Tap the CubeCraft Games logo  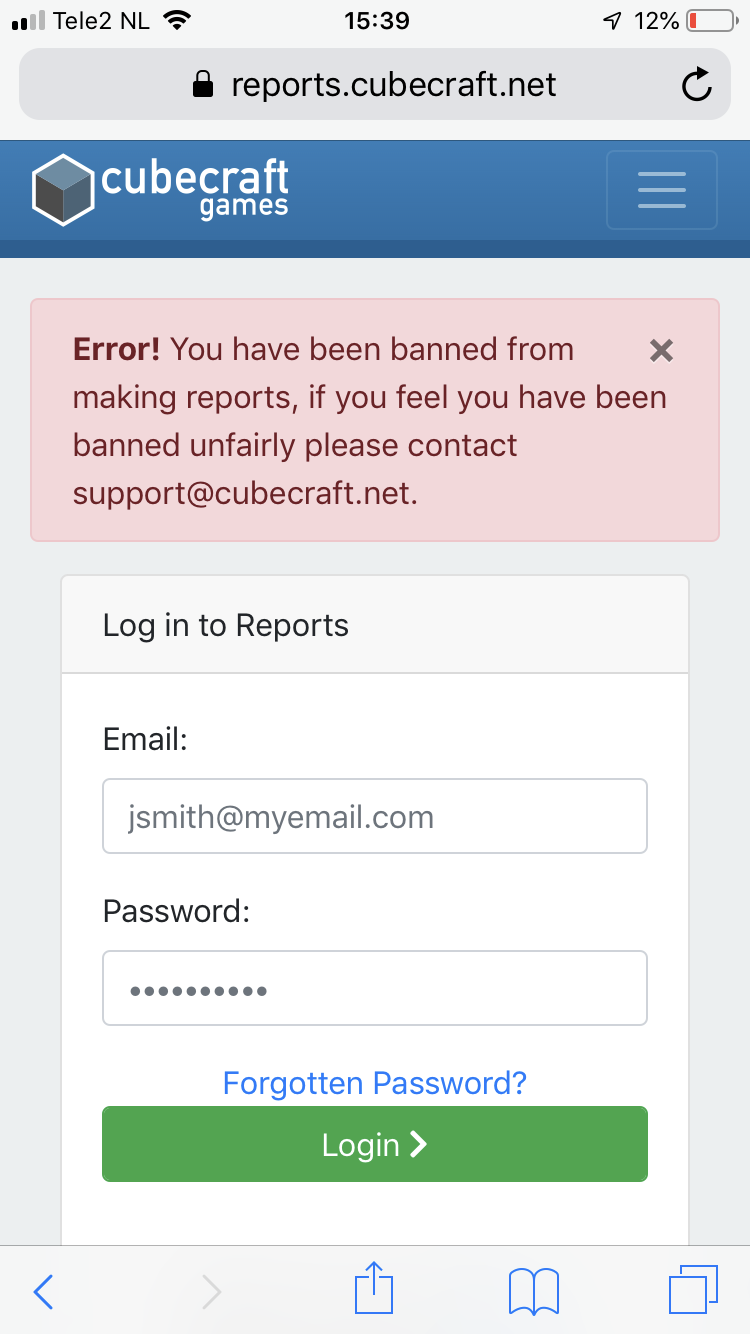pos(160,189)
